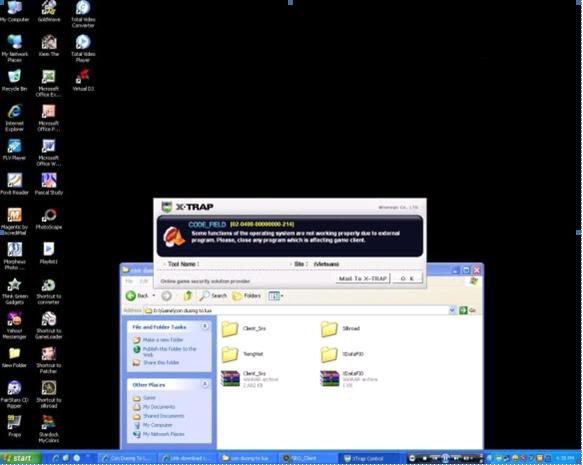
Task: Open the New Folder on the desktop
Action: coord(15,358)
